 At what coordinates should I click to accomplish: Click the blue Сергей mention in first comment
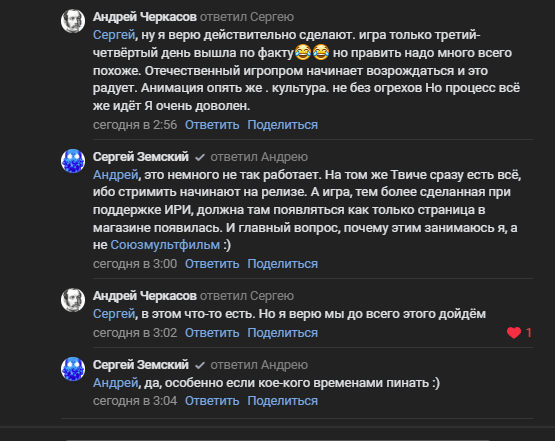(114, 35)
